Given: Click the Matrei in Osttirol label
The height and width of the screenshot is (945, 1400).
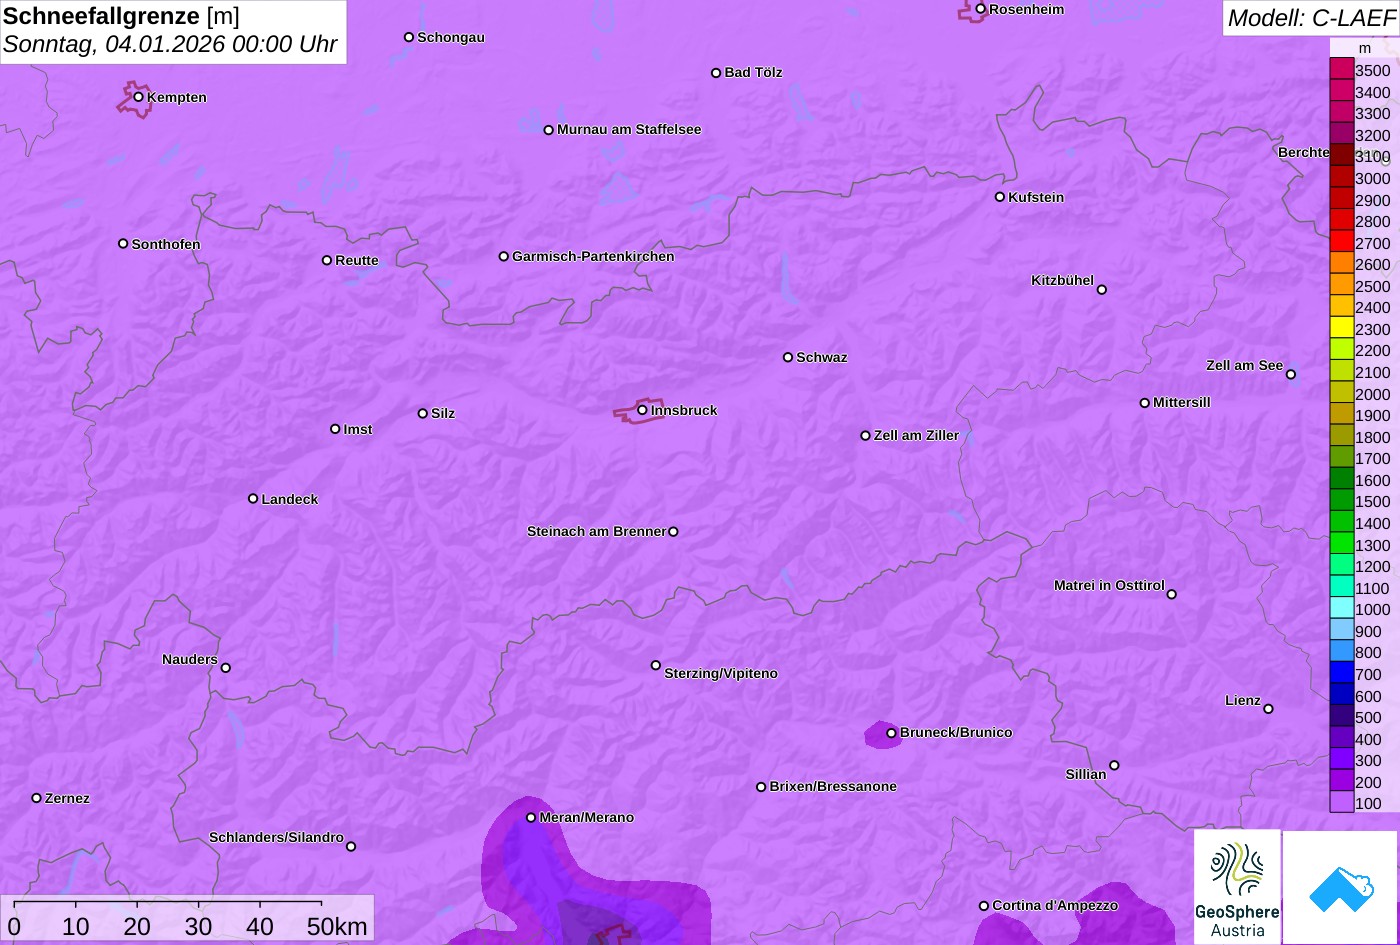Looking at the screenshot, I should tap(1109, 585).
